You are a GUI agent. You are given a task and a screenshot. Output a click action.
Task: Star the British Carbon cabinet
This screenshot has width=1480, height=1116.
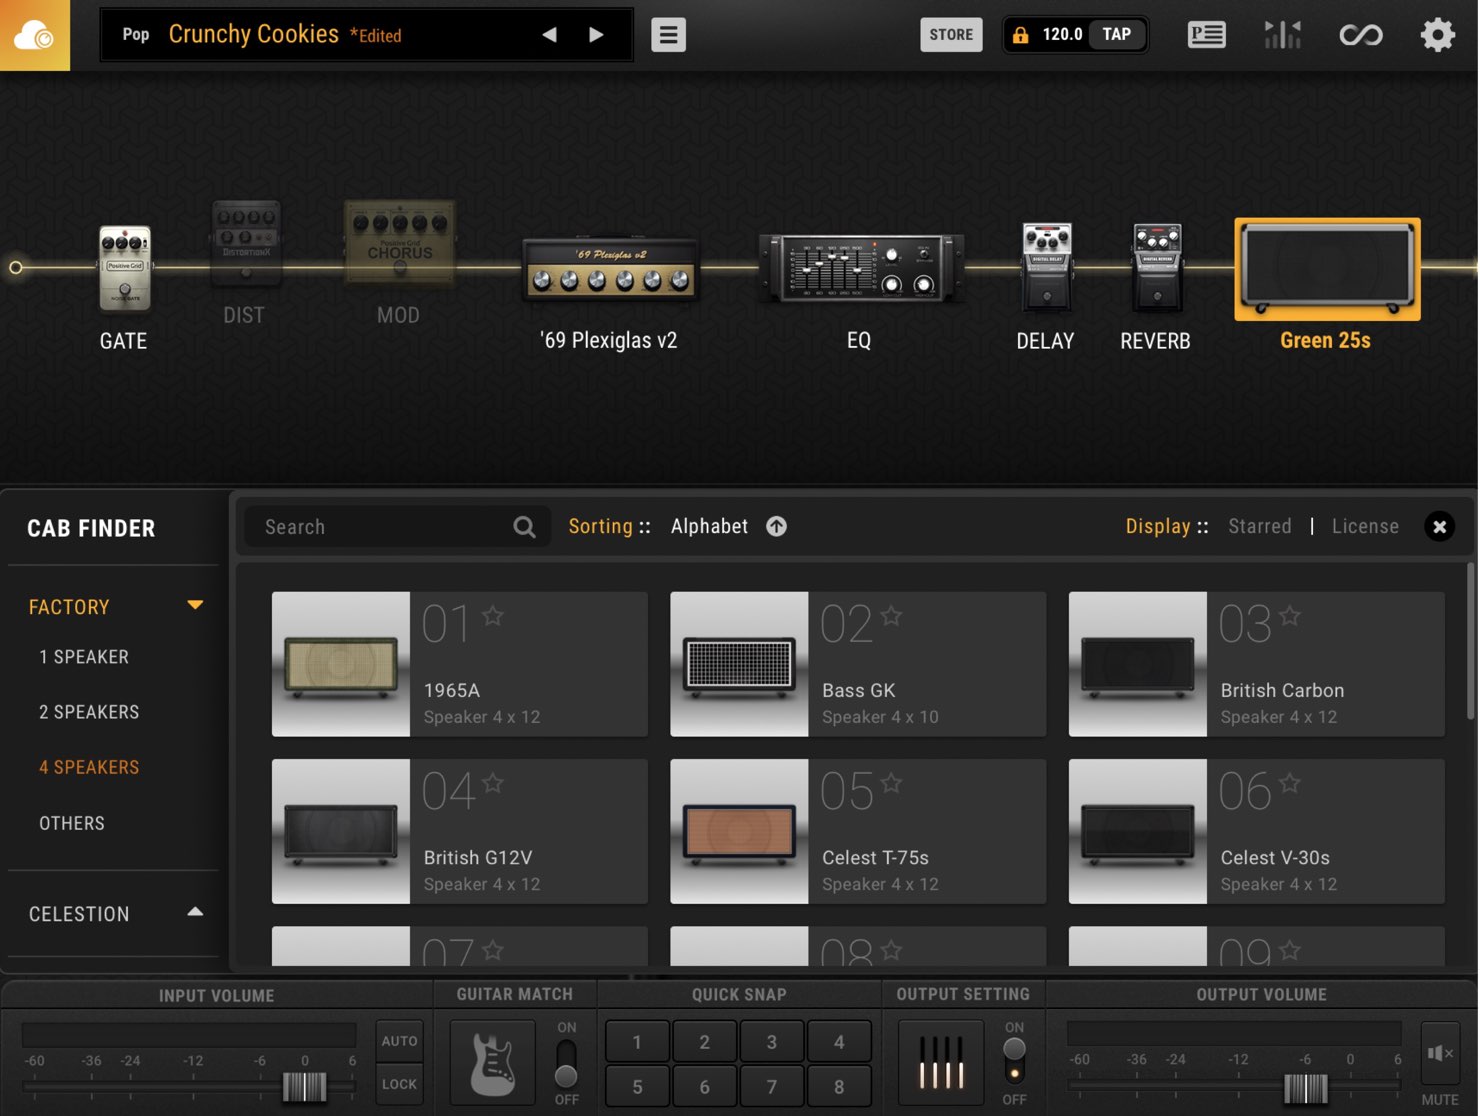(x=1290, y=616)
